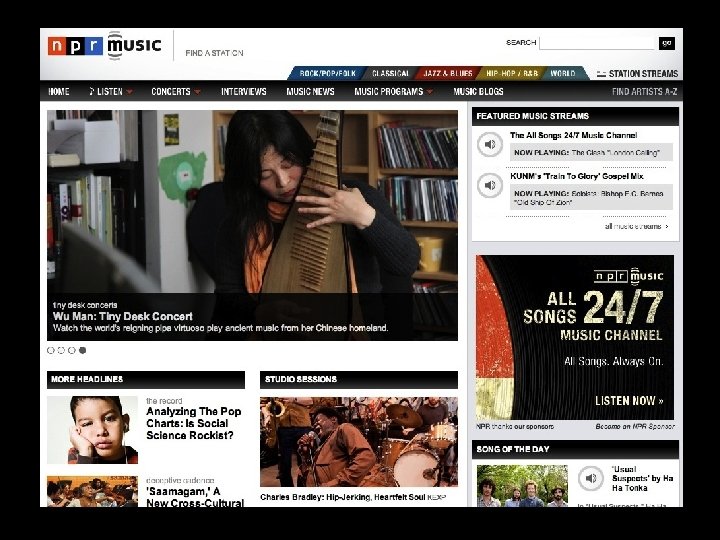The width and height of the screenshot is (720, 540).
Task: Open the Charles Bradley performance thumbnail
Action: tap(359, 442)
